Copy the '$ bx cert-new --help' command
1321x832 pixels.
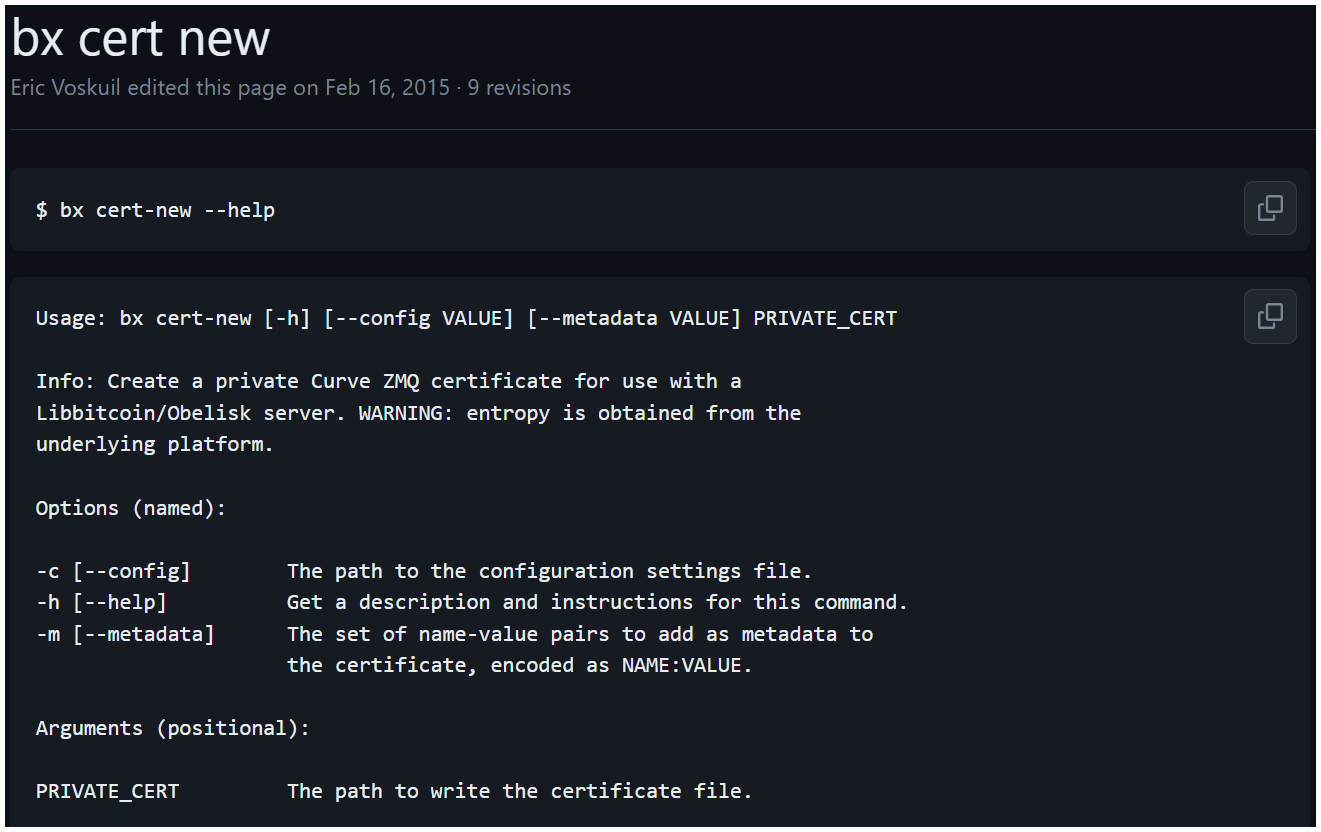(x=1270, y=208)
